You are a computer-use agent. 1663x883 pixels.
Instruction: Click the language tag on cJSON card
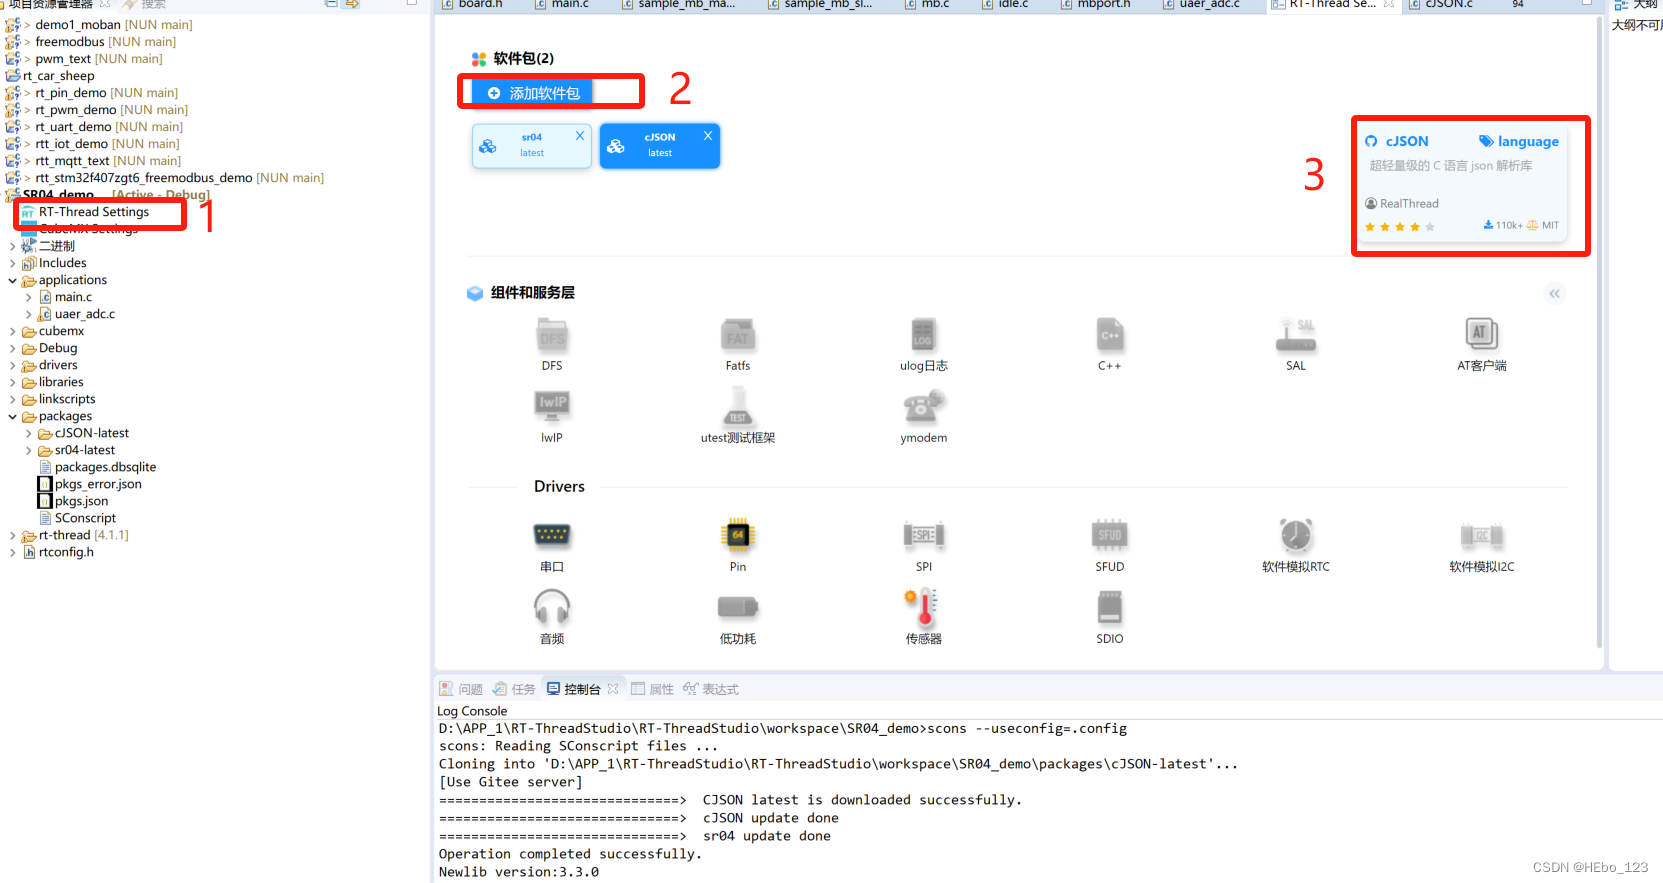1519,141
